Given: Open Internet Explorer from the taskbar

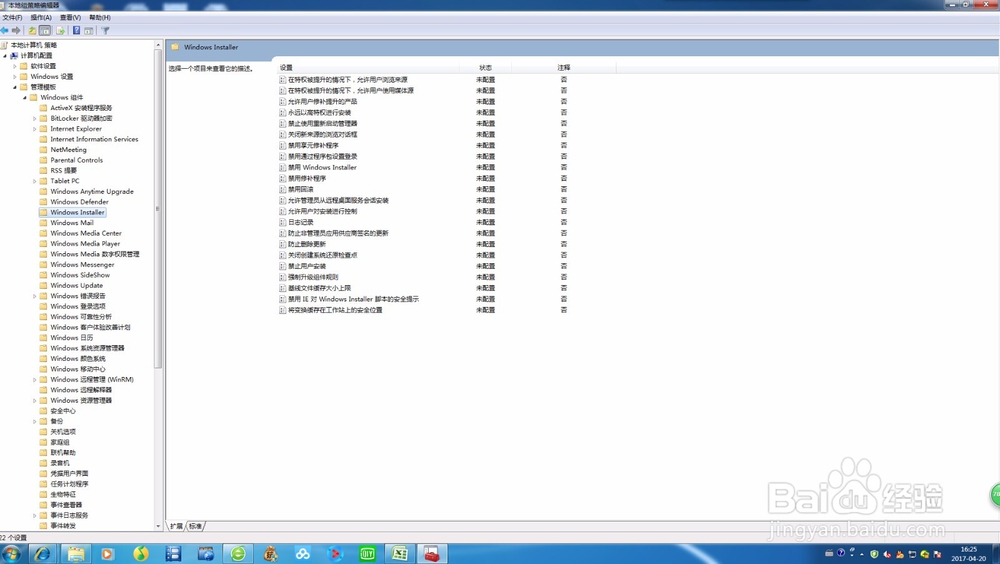Looking at the screenshot, I should [43, 554].
